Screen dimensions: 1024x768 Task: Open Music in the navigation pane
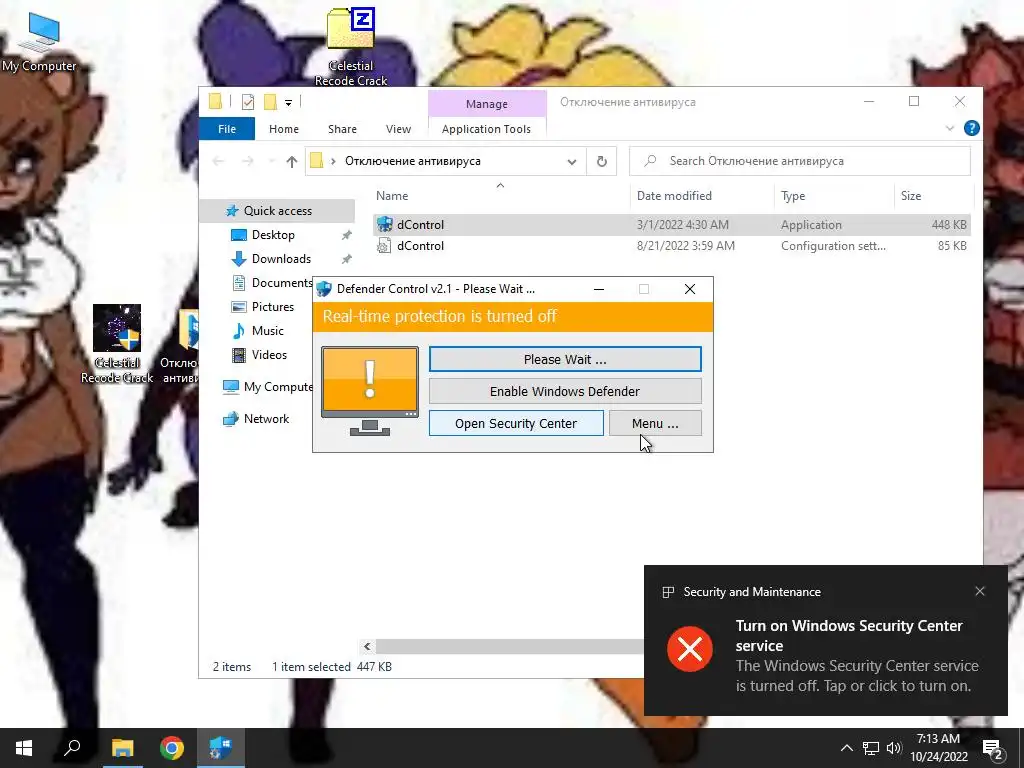pyautogui.click(x=267, y=330)
